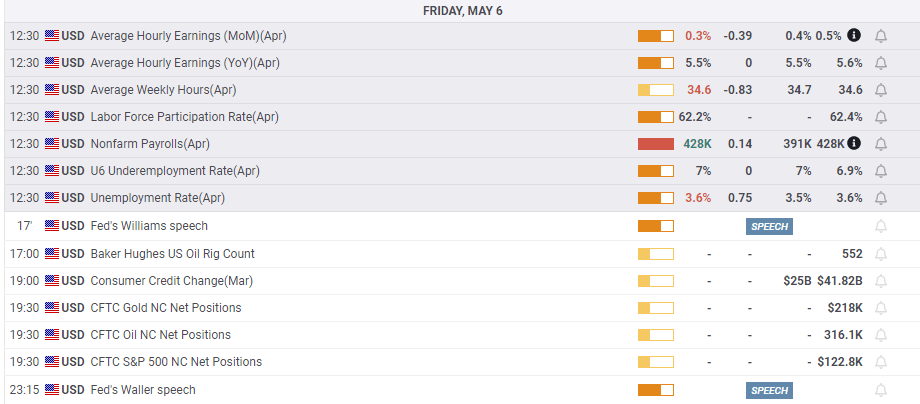Click the bell icon for Nonfarm Payrolls
920x404 pixels.
point(881,144)
